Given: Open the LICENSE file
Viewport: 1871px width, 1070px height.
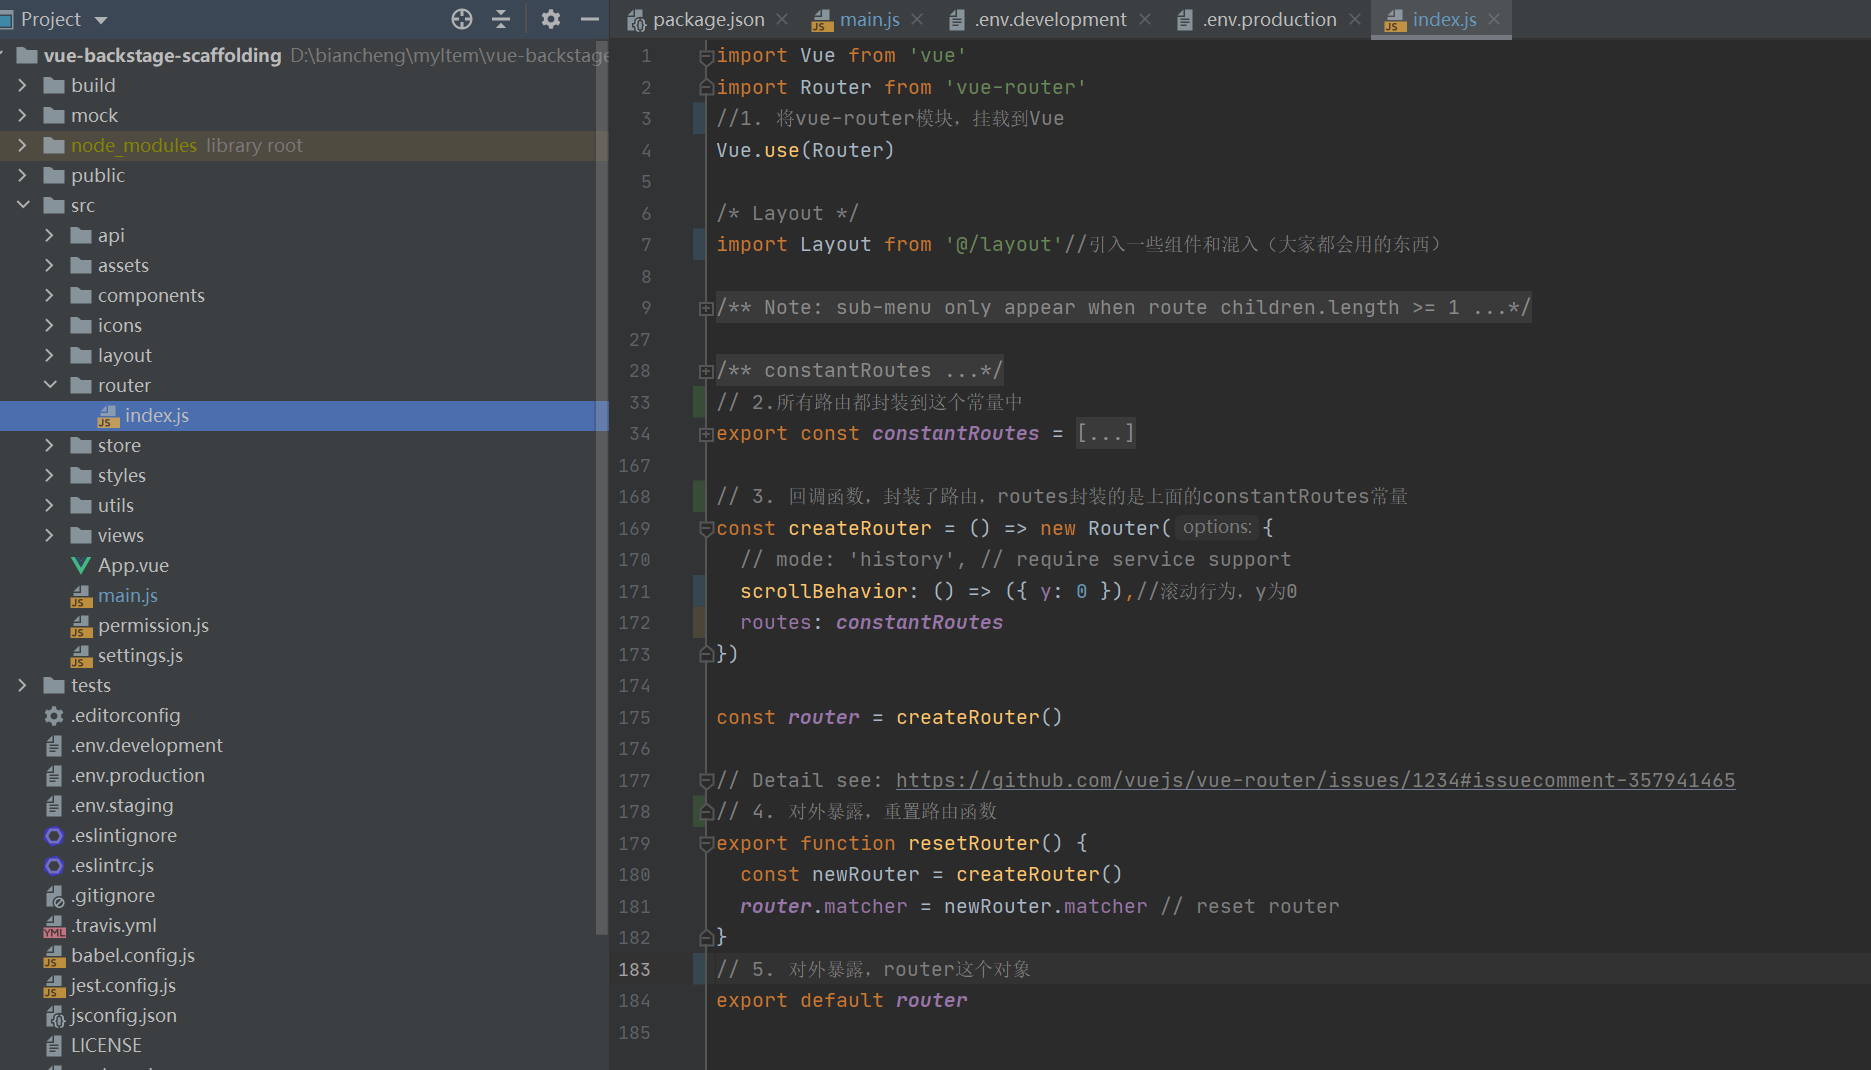Looking at the screenshot, I should click(106, 1045).
